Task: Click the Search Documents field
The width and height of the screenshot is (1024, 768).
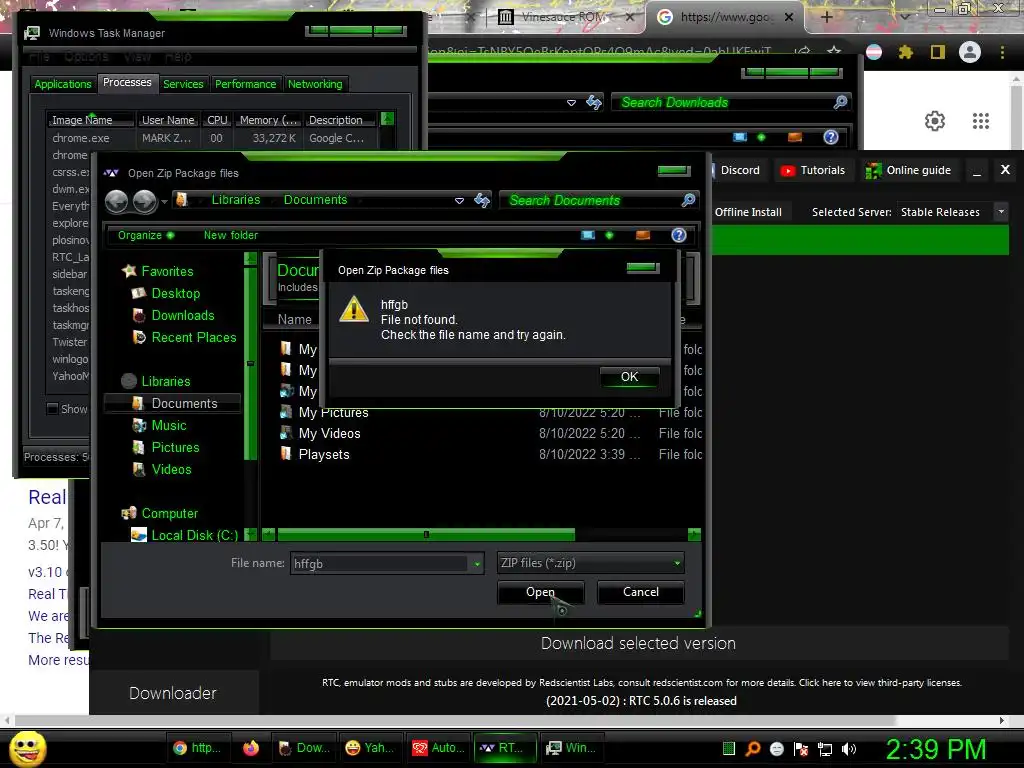Action: 591,200
